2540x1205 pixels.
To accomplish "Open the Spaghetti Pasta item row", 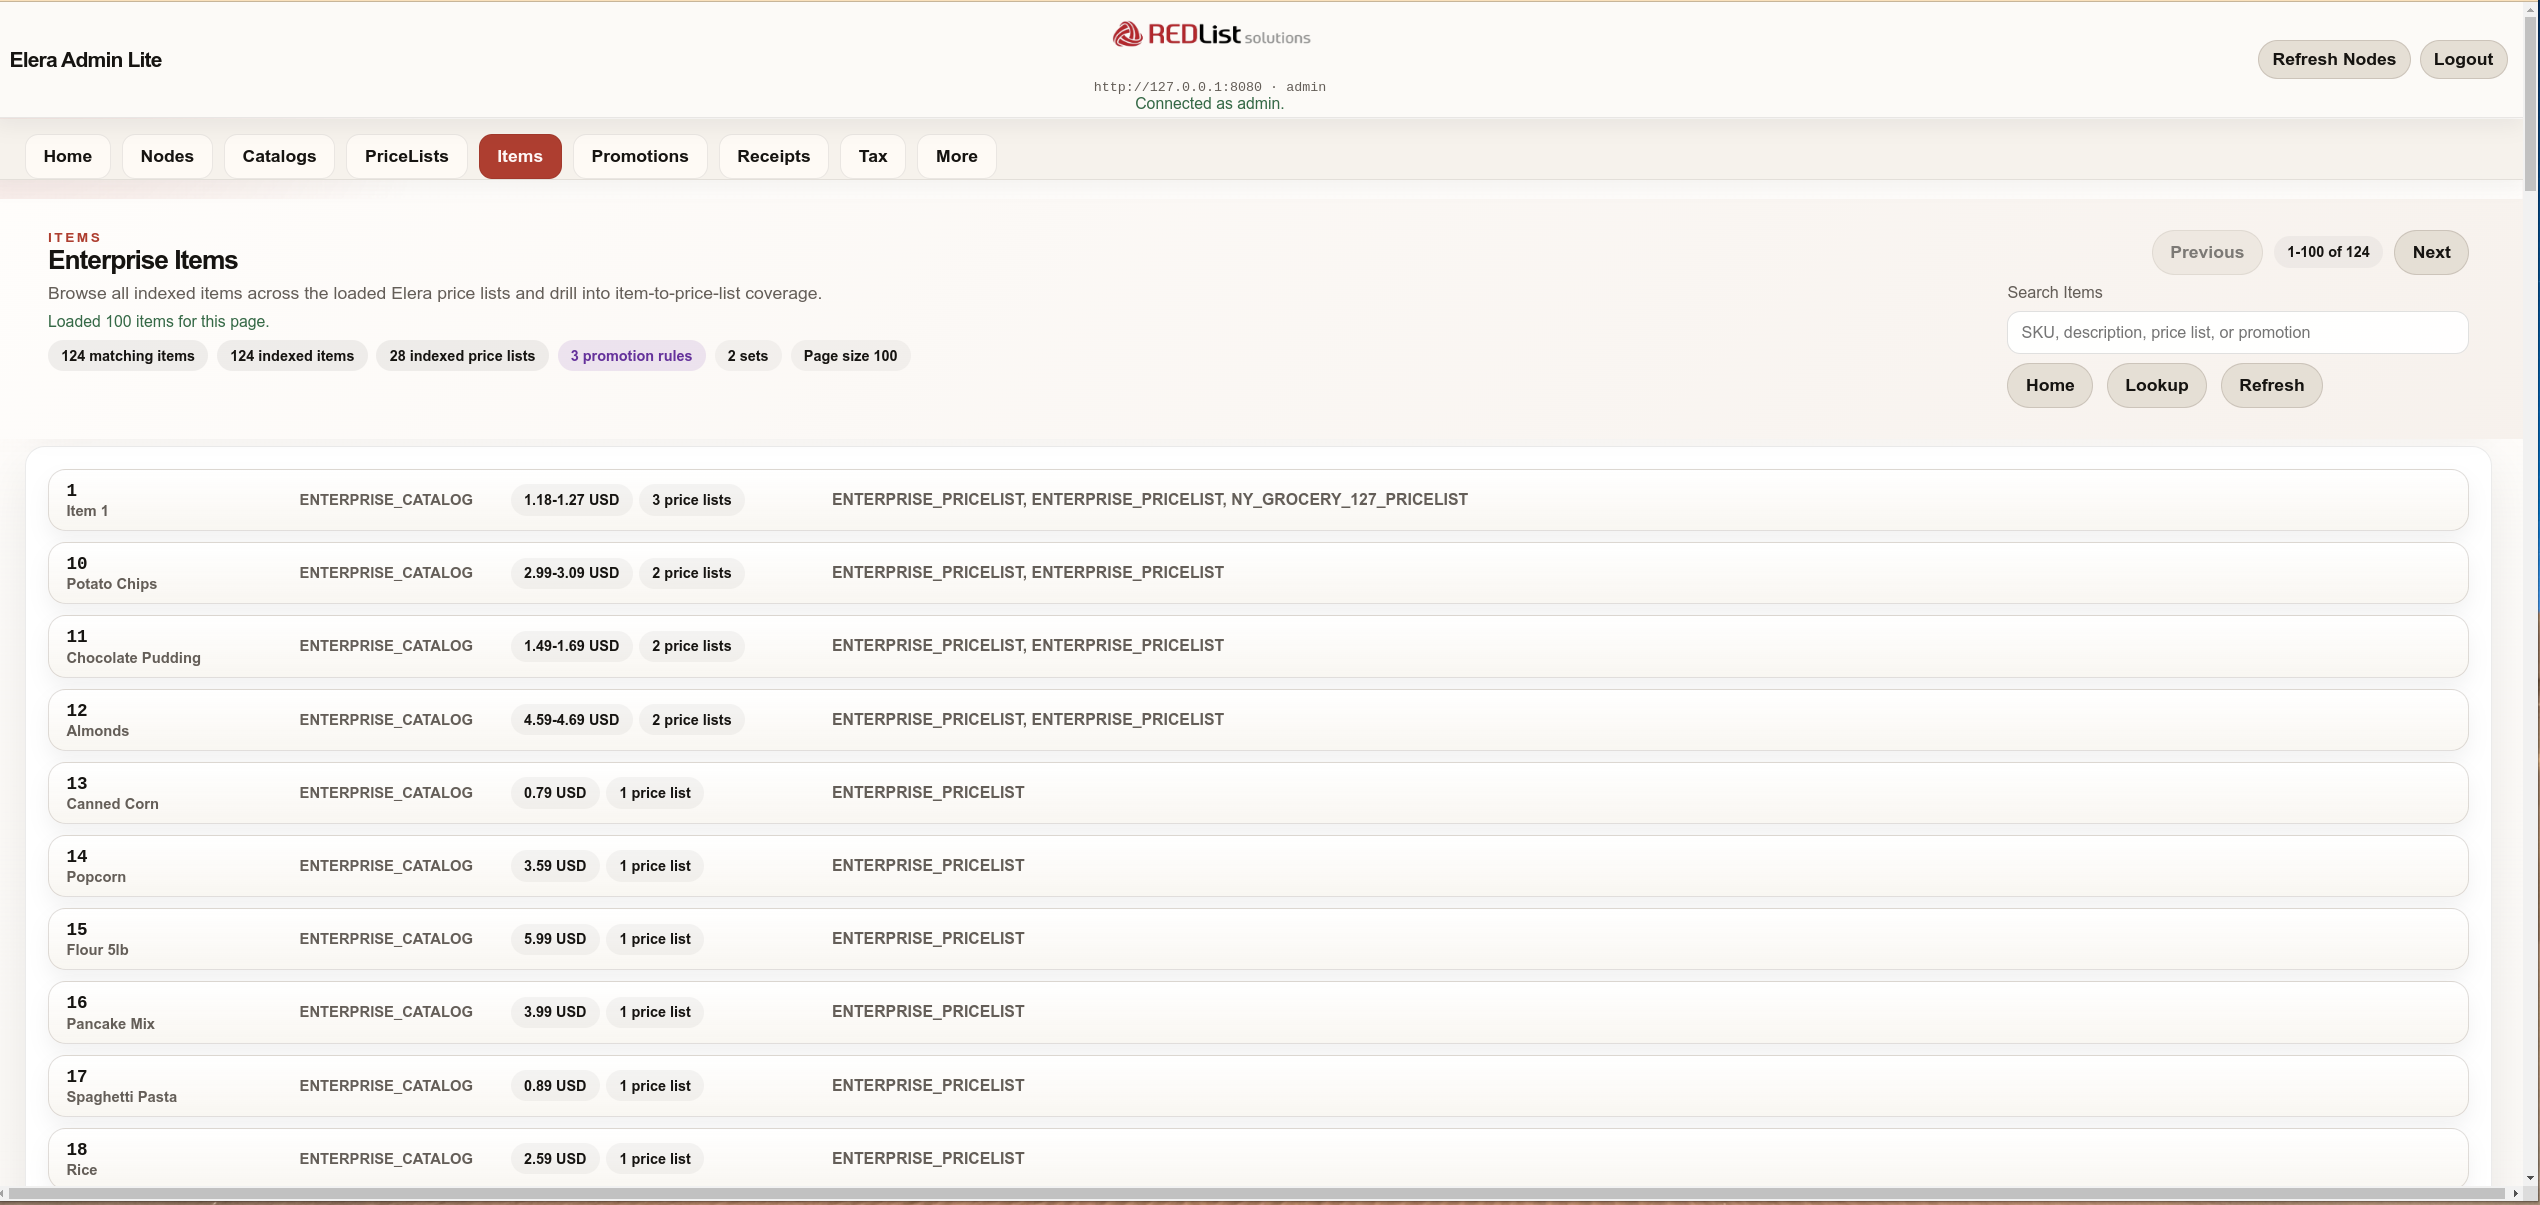I will tap(1258, 1086).
